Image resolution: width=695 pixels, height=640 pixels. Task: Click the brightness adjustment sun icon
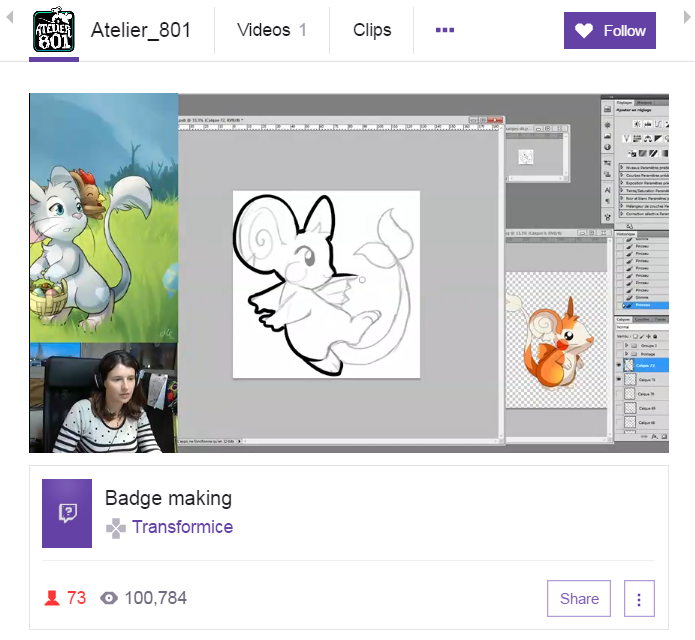click(636, 125)
